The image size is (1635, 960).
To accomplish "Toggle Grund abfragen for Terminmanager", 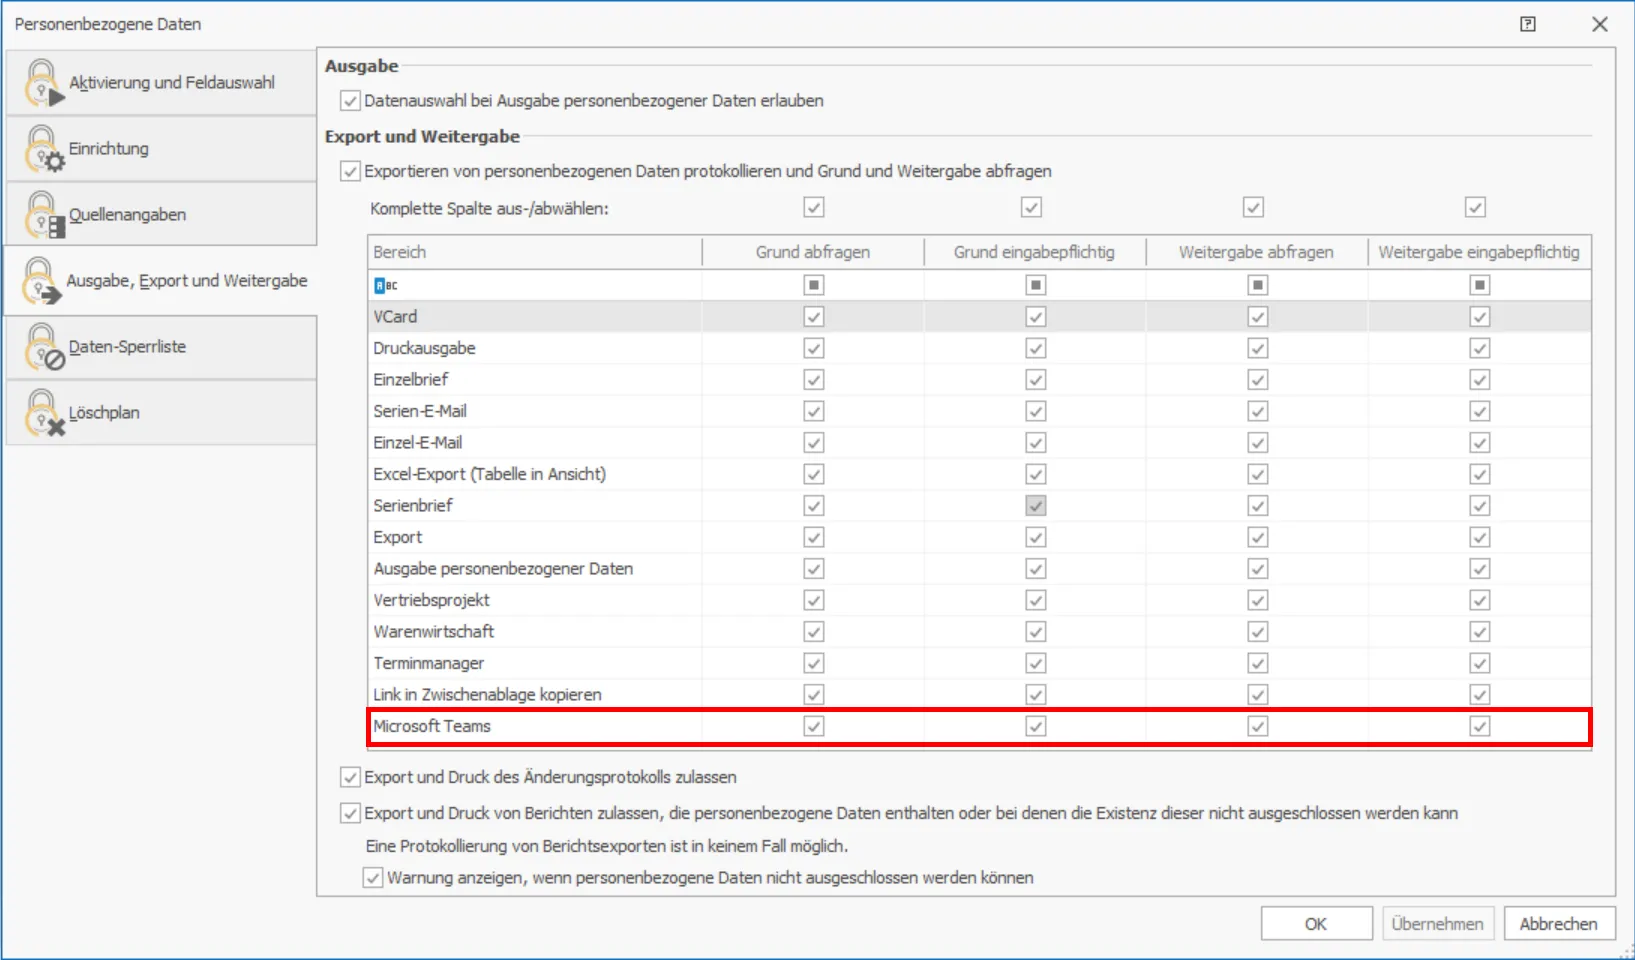I will [814, 663].
